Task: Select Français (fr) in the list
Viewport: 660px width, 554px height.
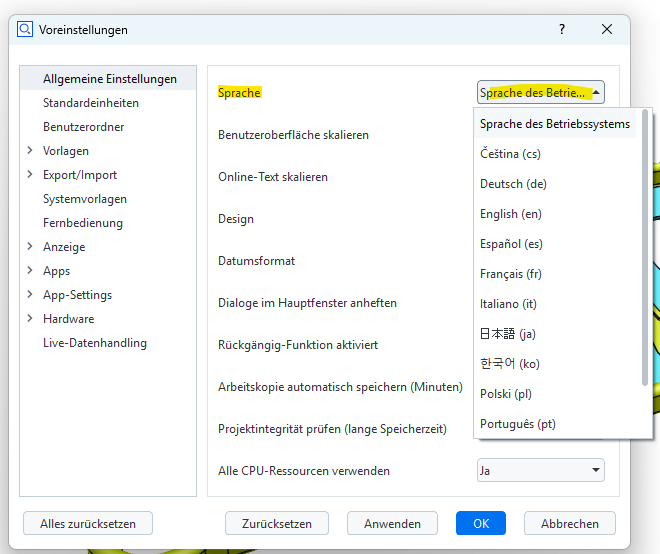Action: pos(510,274)
